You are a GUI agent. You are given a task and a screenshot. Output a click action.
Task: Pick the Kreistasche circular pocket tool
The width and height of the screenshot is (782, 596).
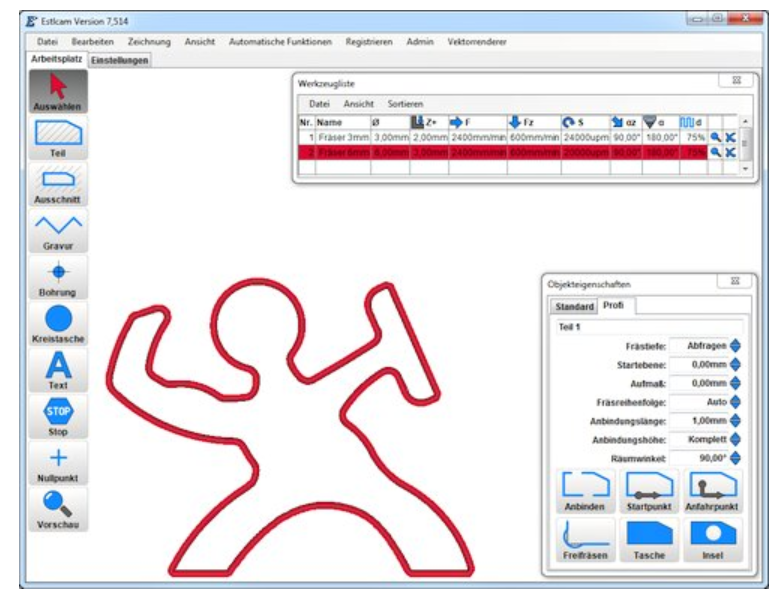pos(58,324)
